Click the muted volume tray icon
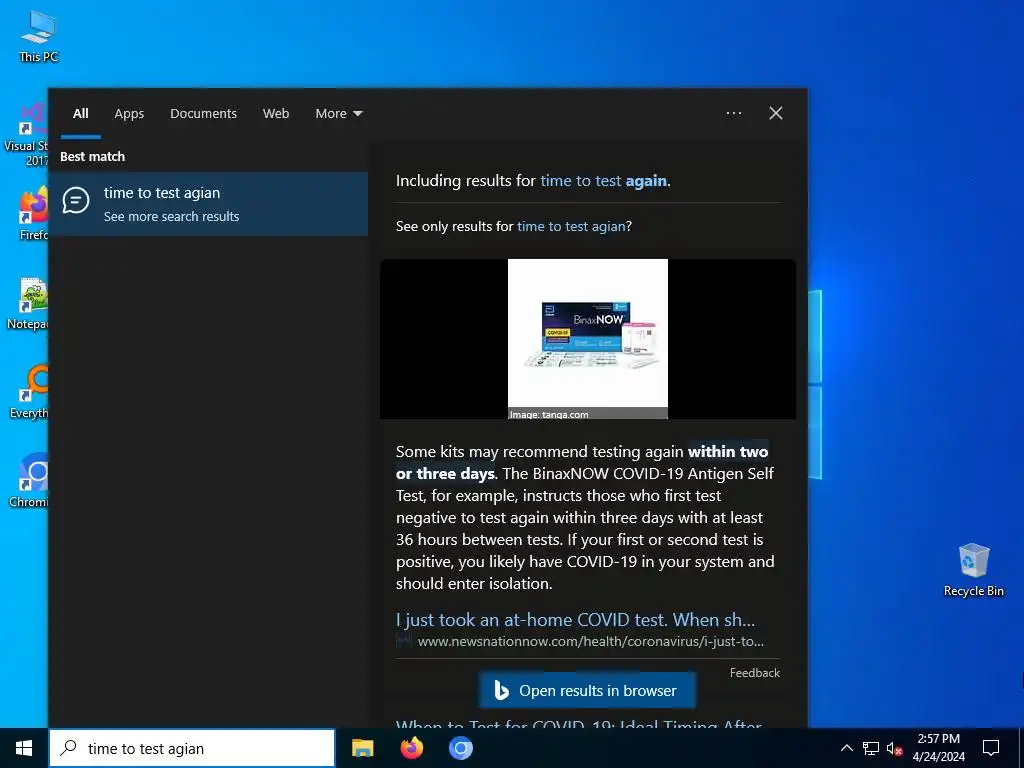The height and width of the screenshot is (768, 1024). pyautogui.click(x=894, y=748)
